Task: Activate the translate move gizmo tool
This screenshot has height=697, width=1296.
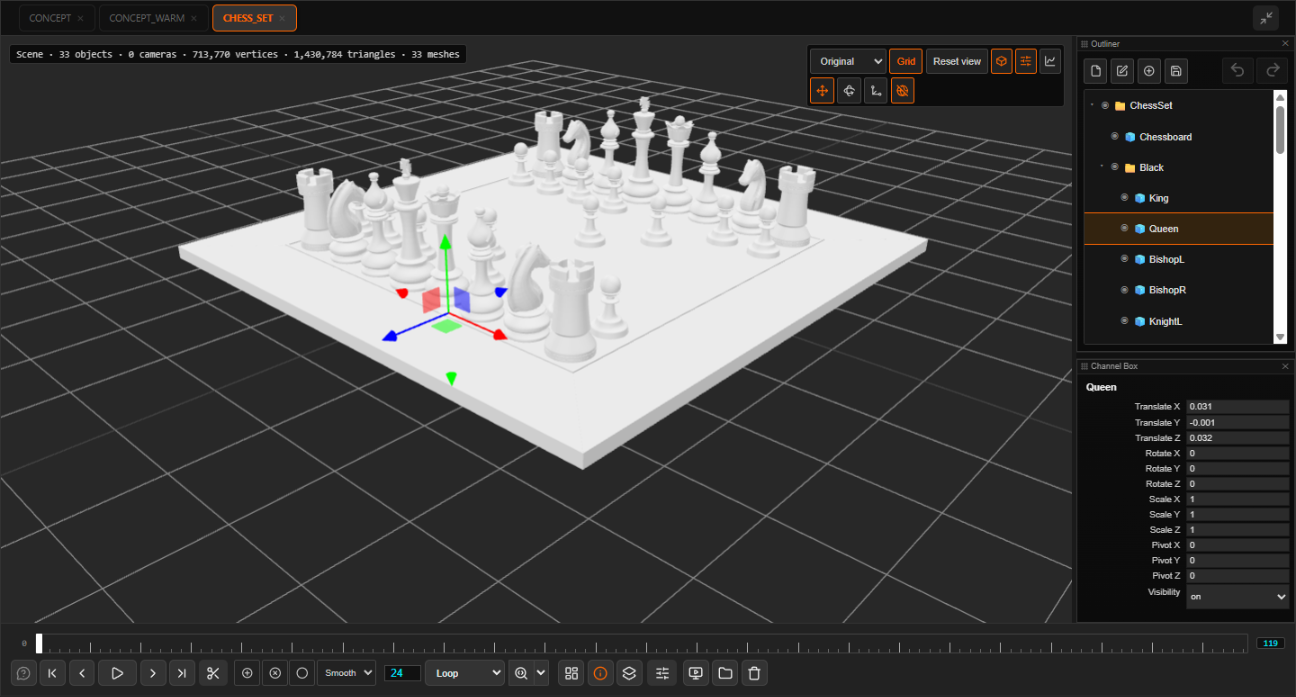Action: point(822,90)
